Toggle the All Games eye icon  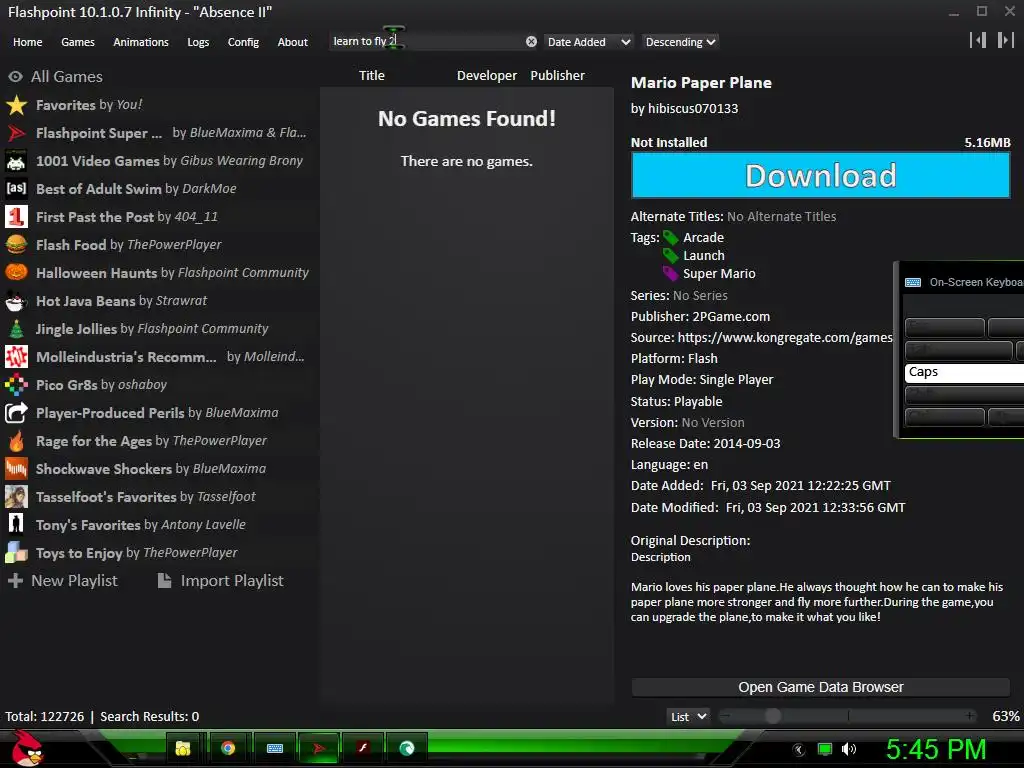pyautogui.click(x=15, y=77)
